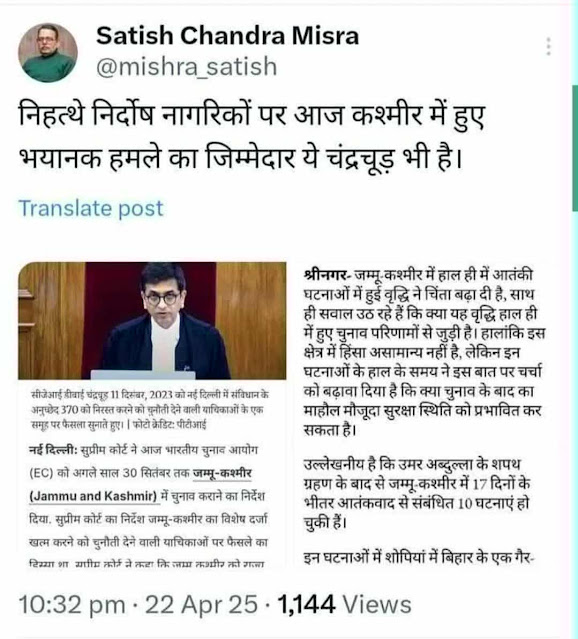Open the @mishra_satish handle

[x=187, y=67]
